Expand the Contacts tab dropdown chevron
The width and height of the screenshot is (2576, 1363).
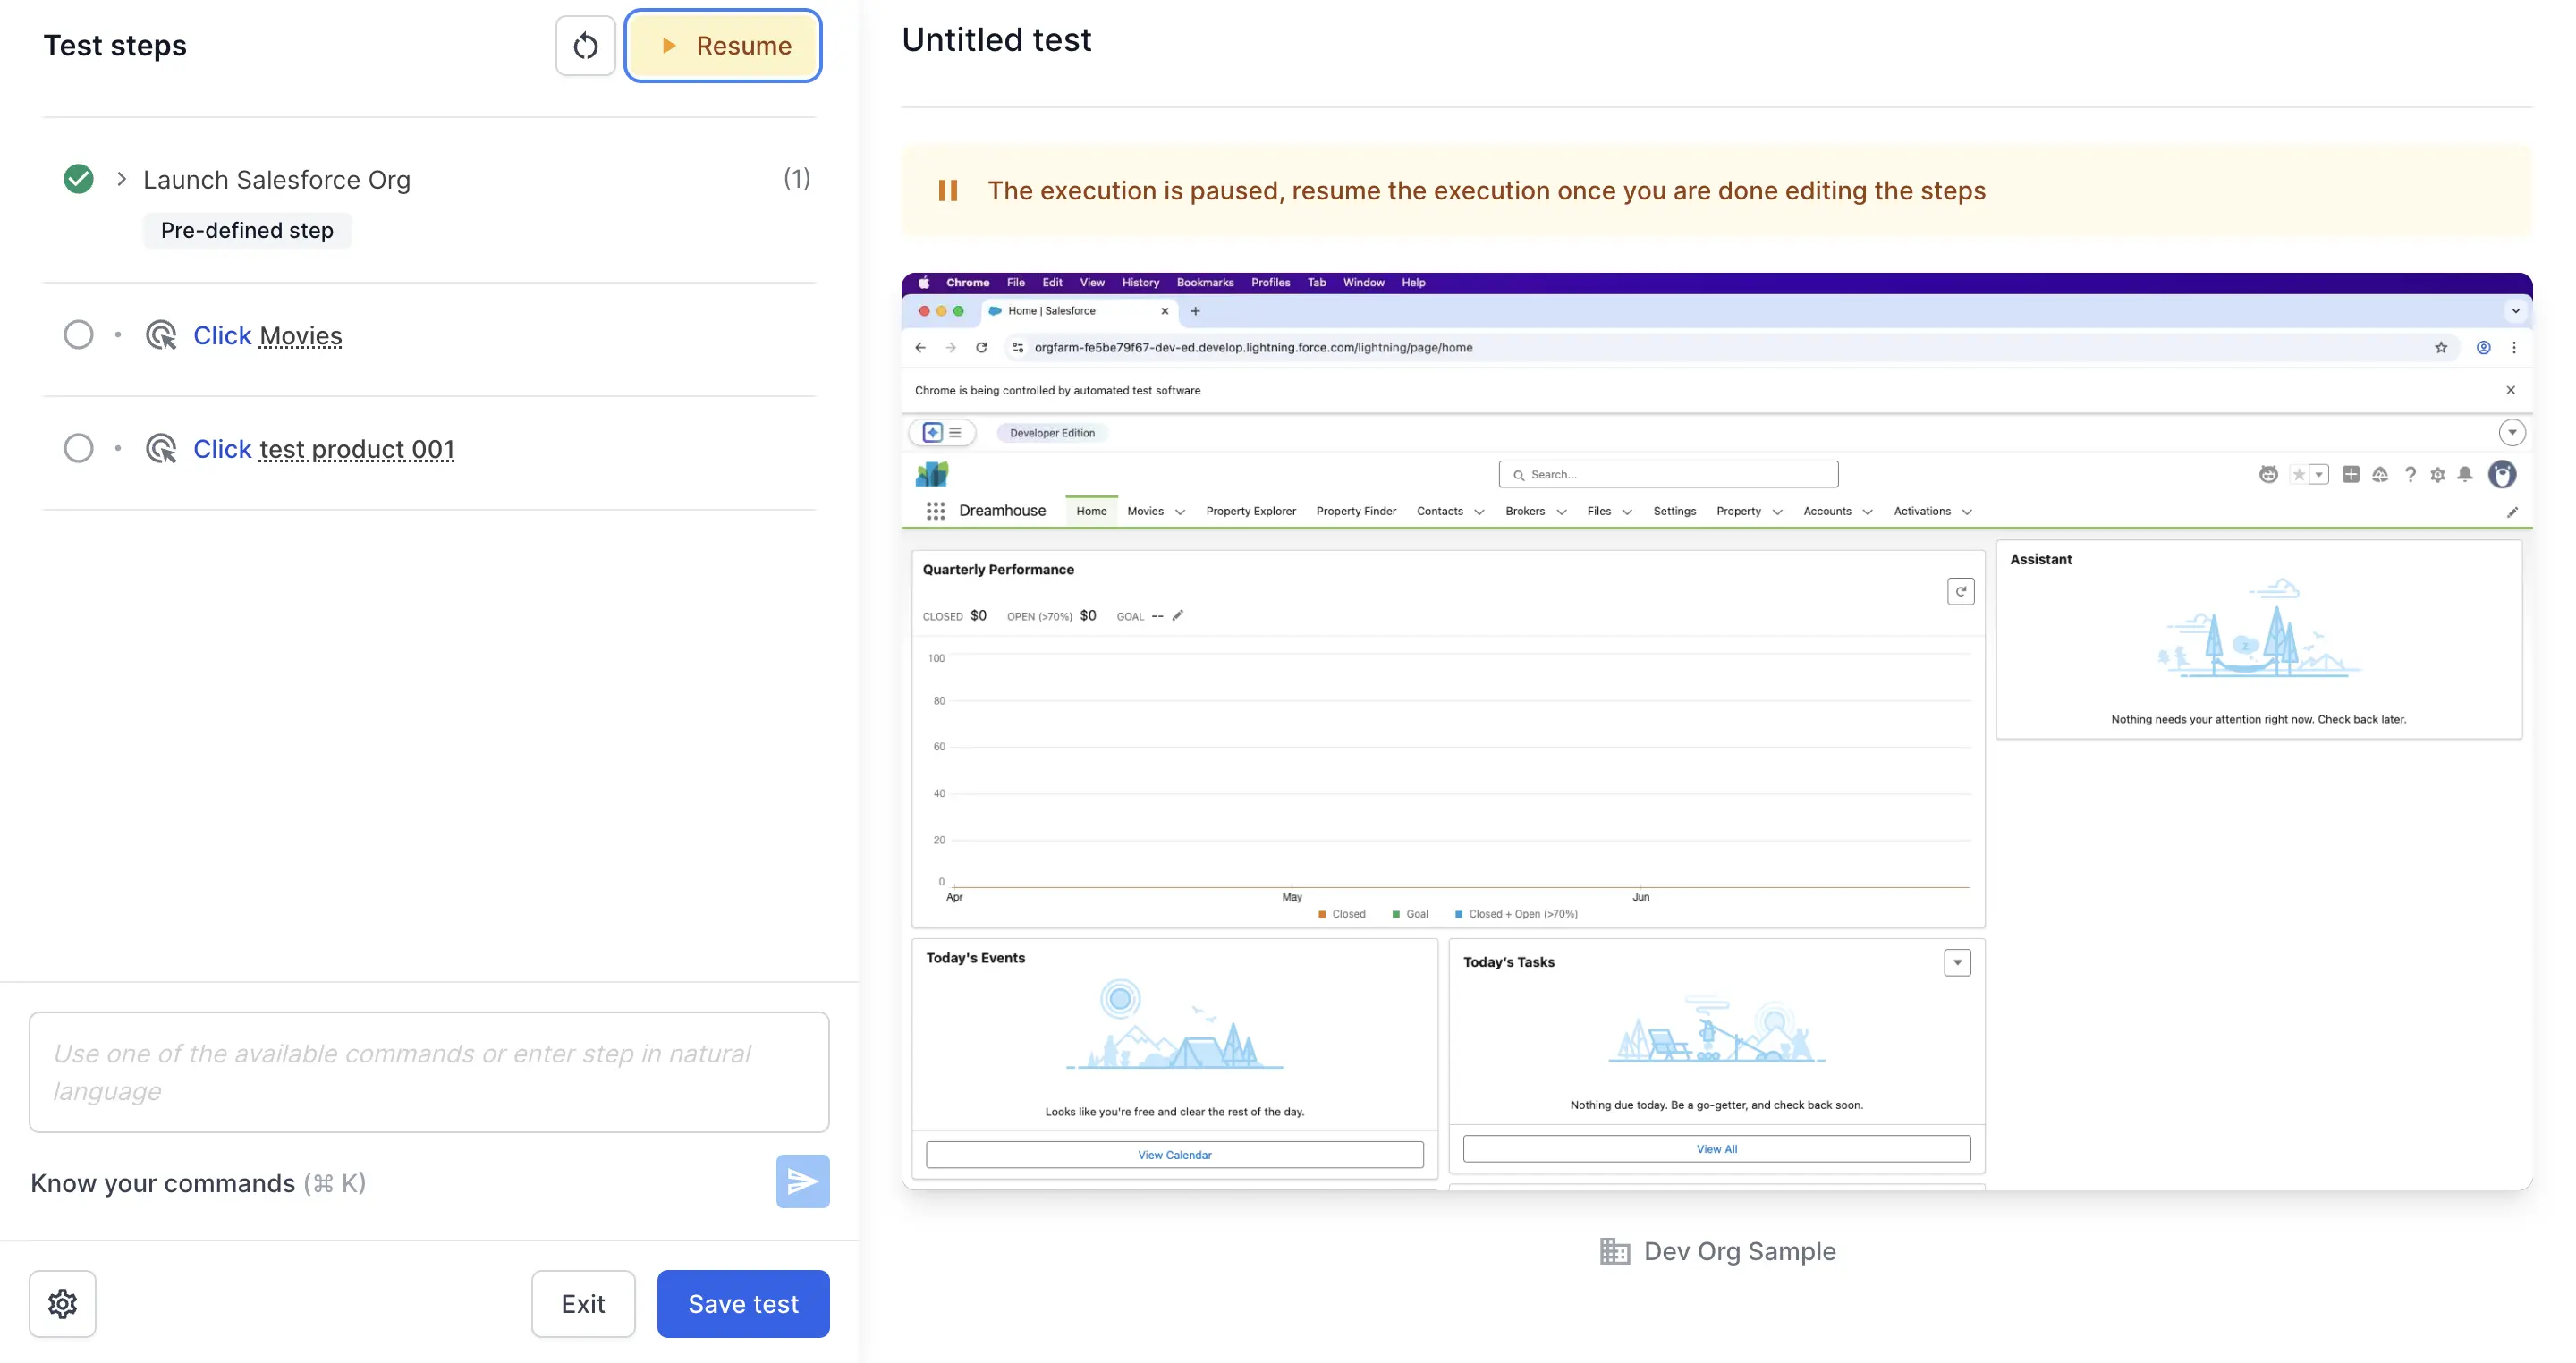coord(1479,512)
